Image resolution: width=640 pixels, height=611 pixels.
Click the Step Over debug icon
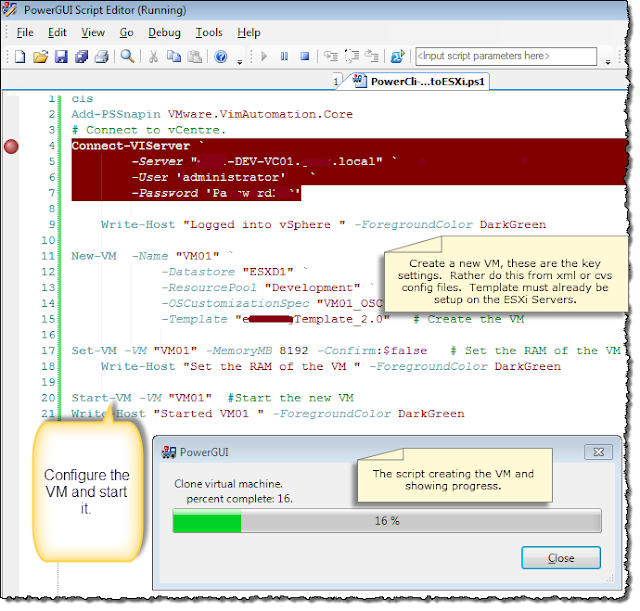point(352,56)
